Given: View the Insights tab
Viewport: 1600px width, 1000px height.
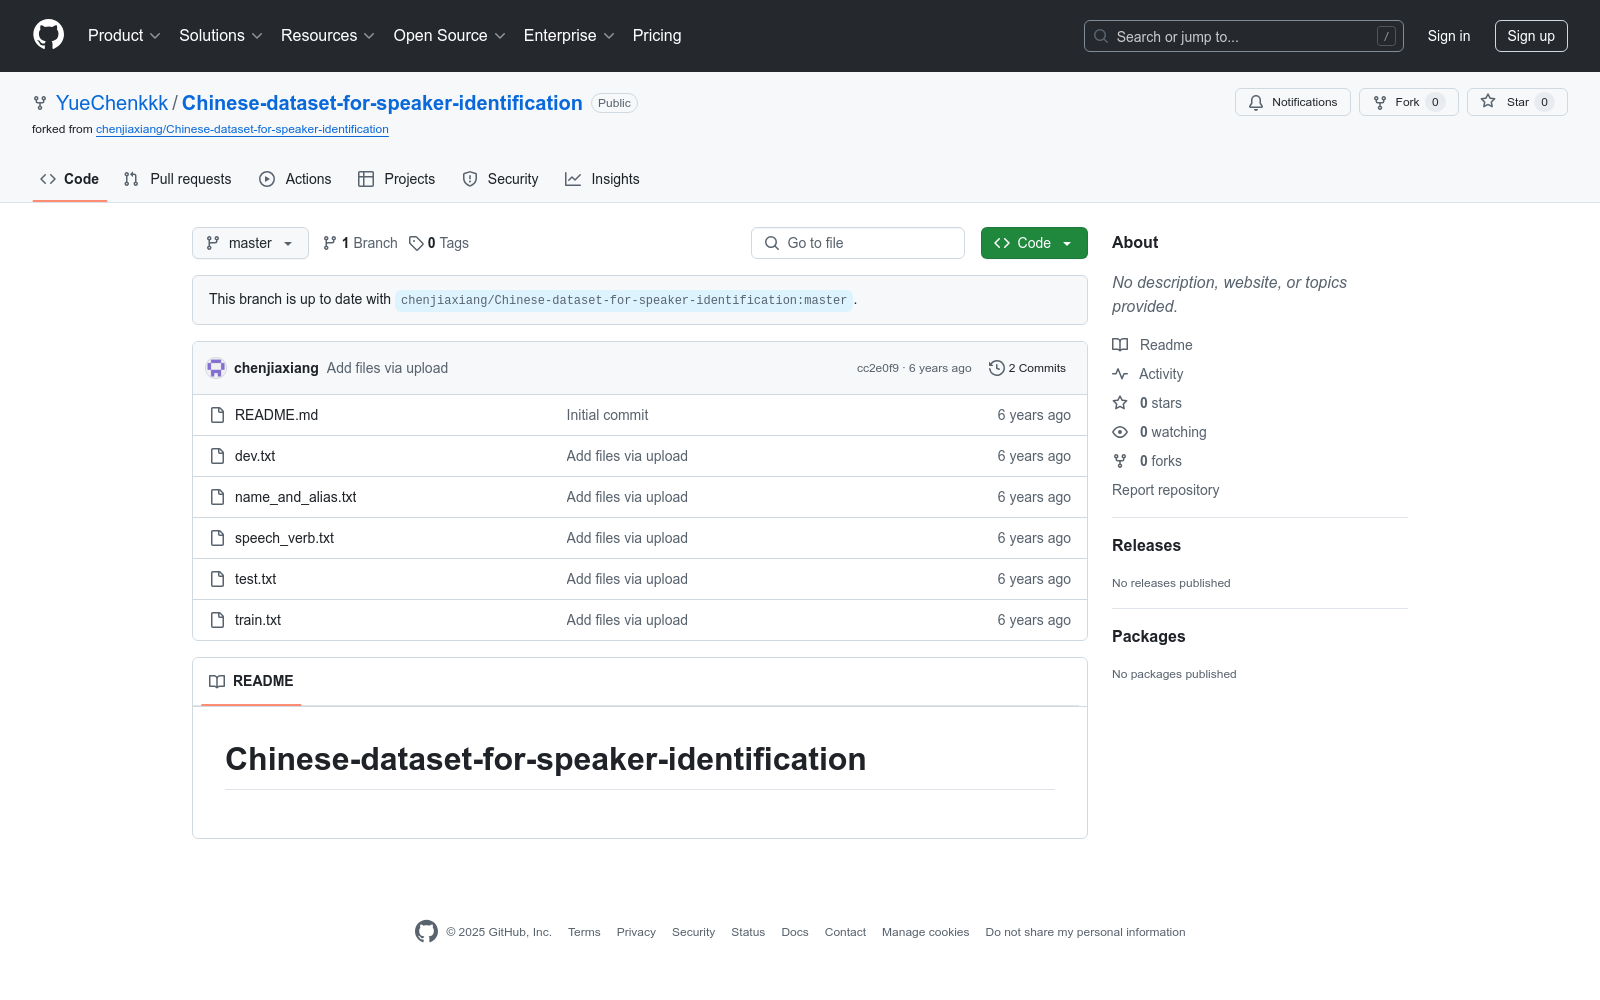Looking at the screenshot, I should click(602, 179).
